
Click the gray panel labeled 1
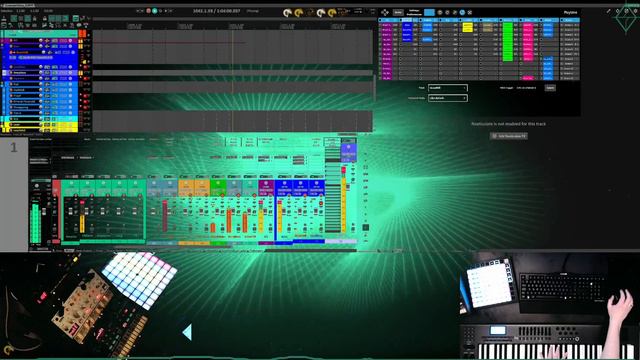pyautogui.click(x=14, y=194)
